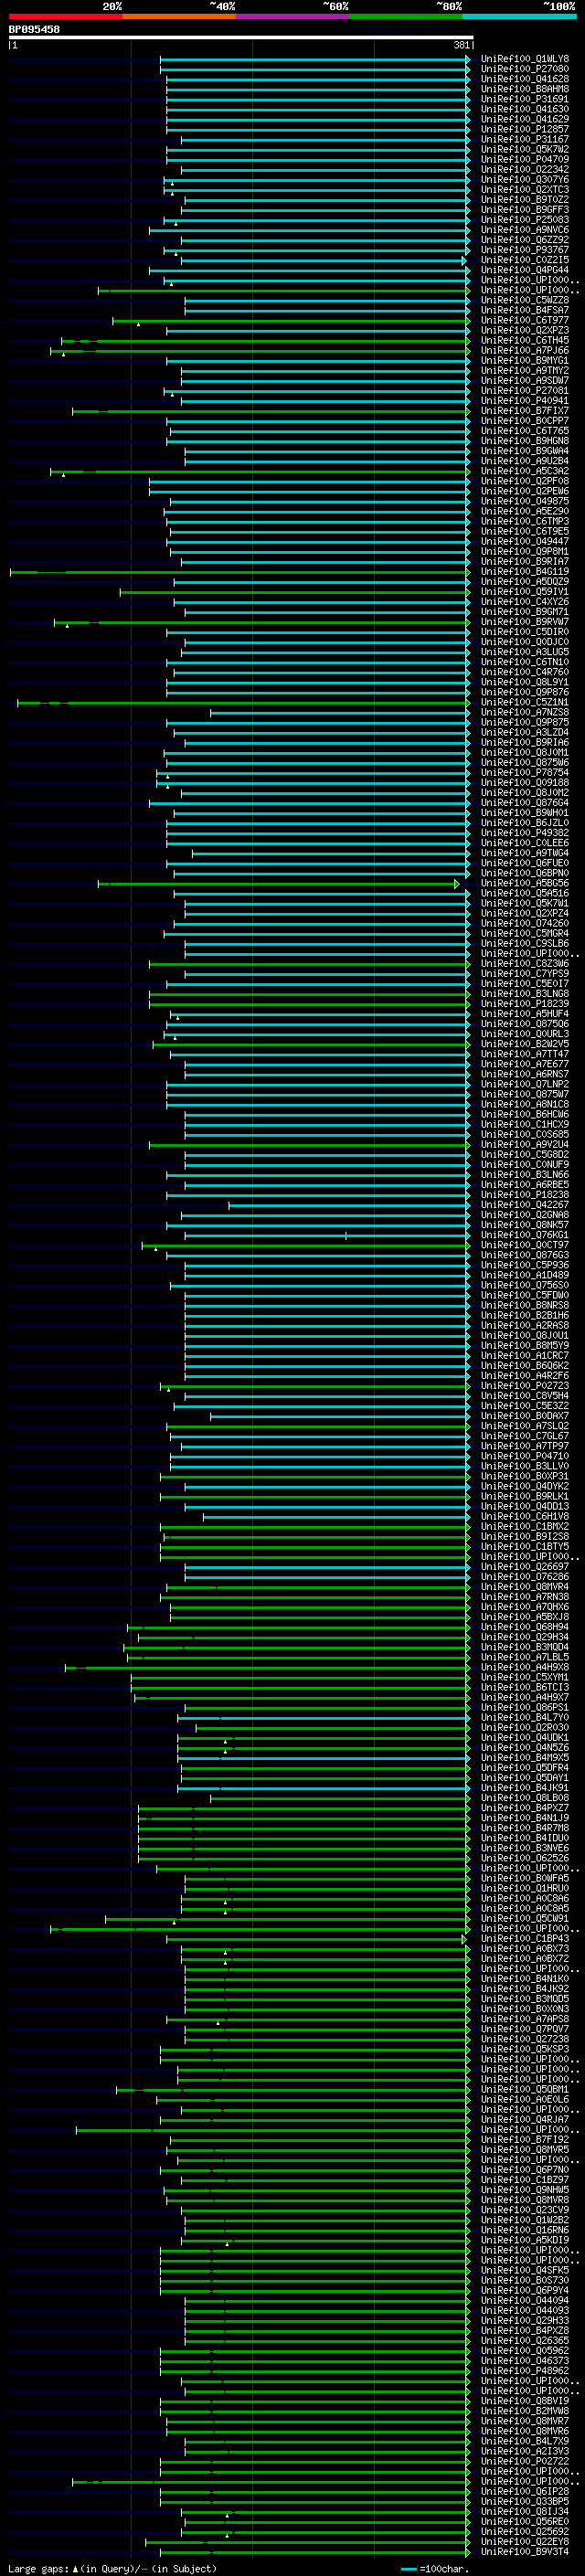Select hit UniRef100_Q59IV1
Viewport: 585px width, 2576px height.
click(x=524, y=592)
